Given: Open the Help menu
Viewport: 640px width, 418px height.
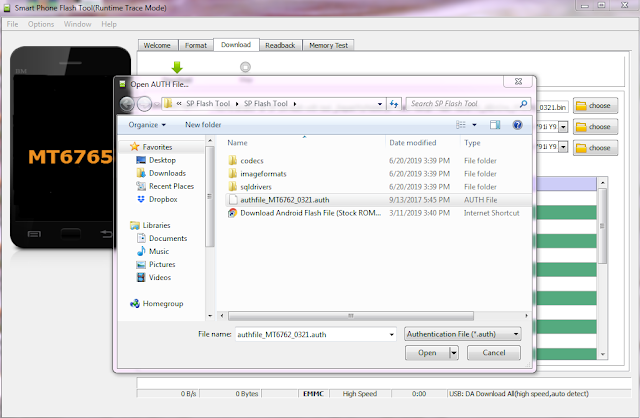Looking at the screenshot, I should pyautogui.click(x=109, y=24).
